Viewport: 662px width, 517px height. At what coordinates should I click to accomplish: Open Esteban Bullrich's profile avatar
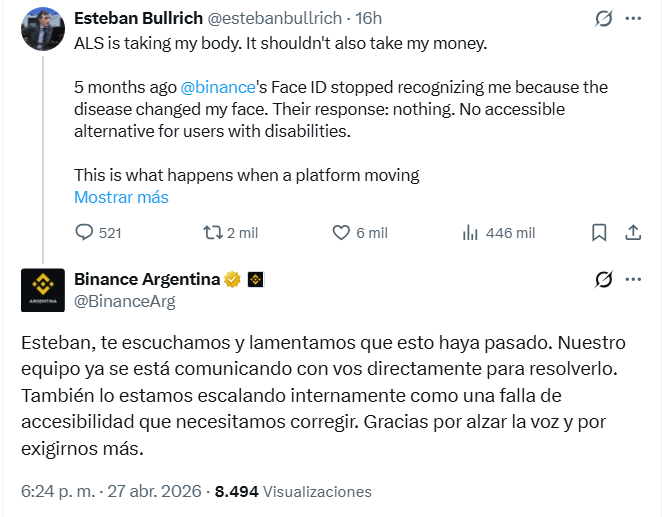click(x=42, y=29)
